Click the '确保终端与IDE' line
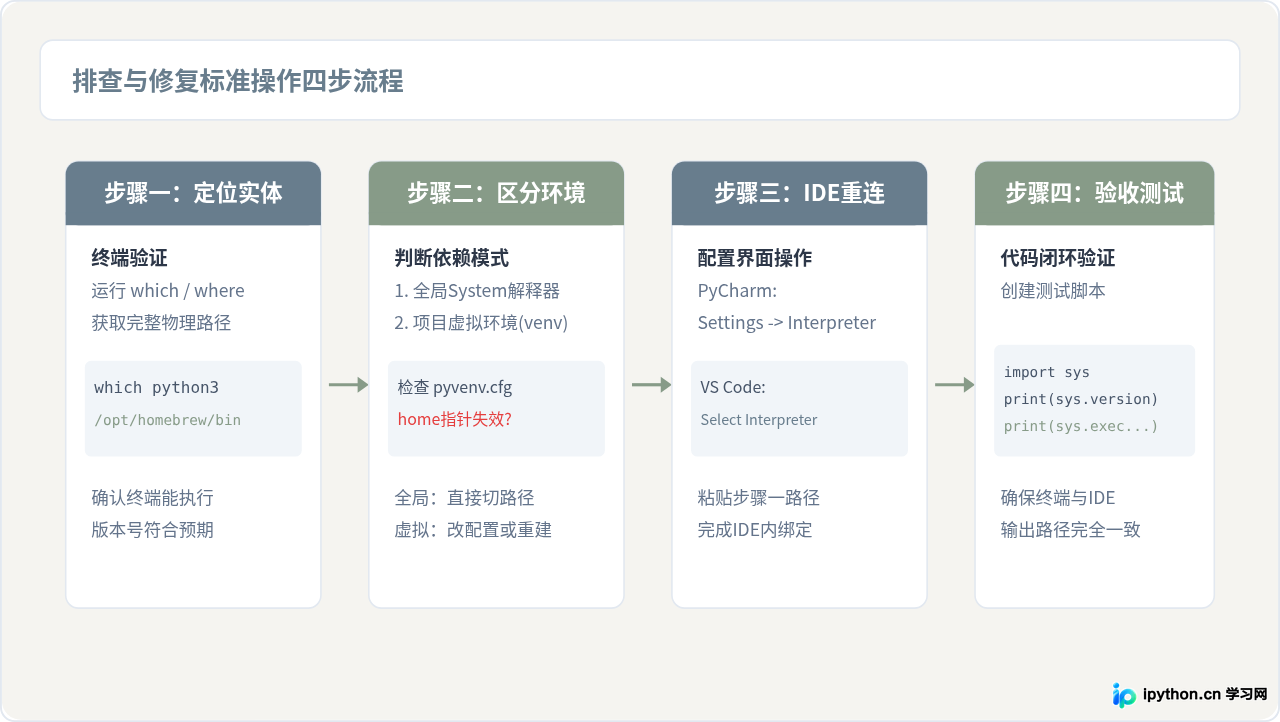 (1058, 498)
